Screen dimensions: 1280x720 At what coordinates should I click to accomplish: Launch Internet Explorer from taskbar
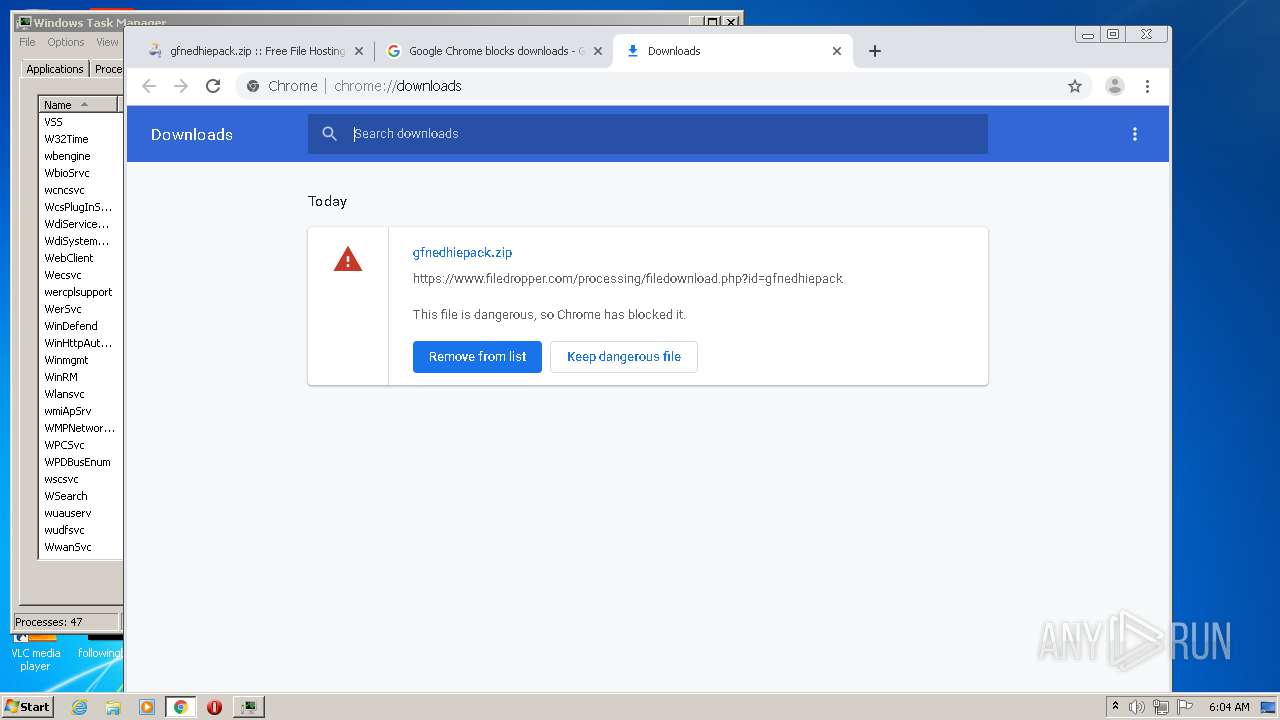point(80,707)
